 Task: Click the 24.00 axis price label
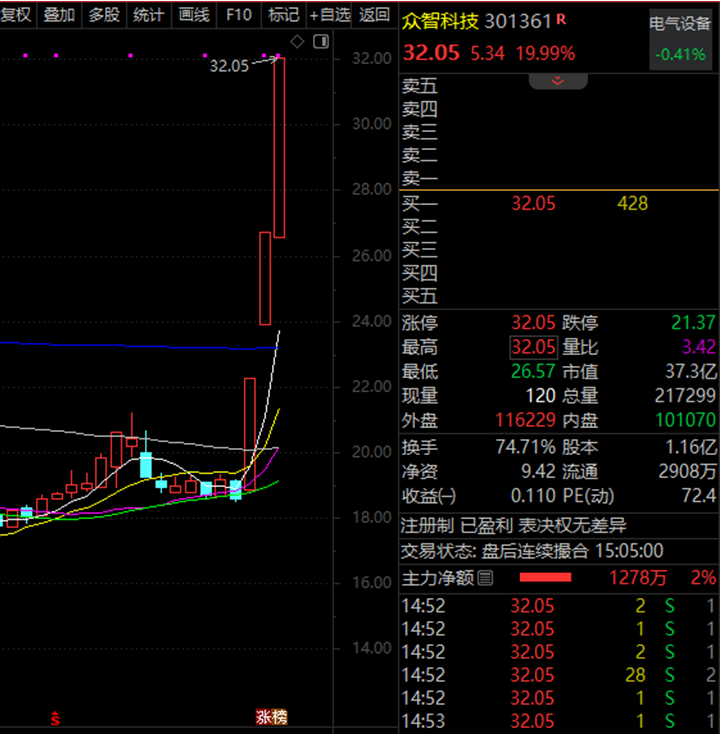point(372,322)
